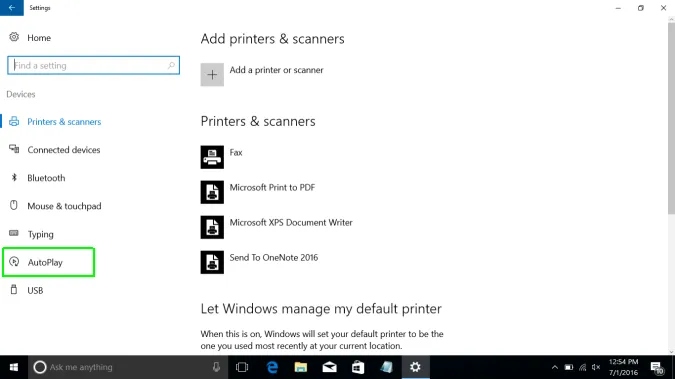Click the search magnifier icon in Find a setting
This screenshot has width=675, height=379.
click(x=171, y=65)
